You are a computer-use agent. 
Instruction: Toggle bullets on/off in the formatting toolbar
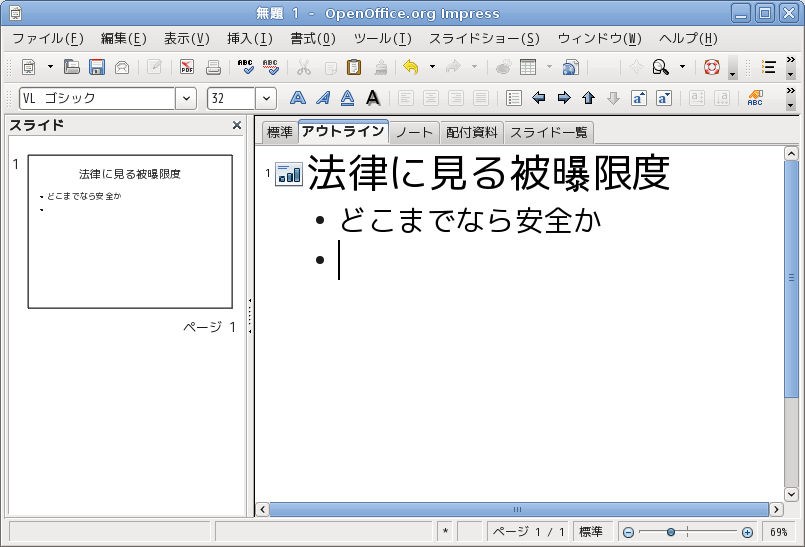point(514,98)
